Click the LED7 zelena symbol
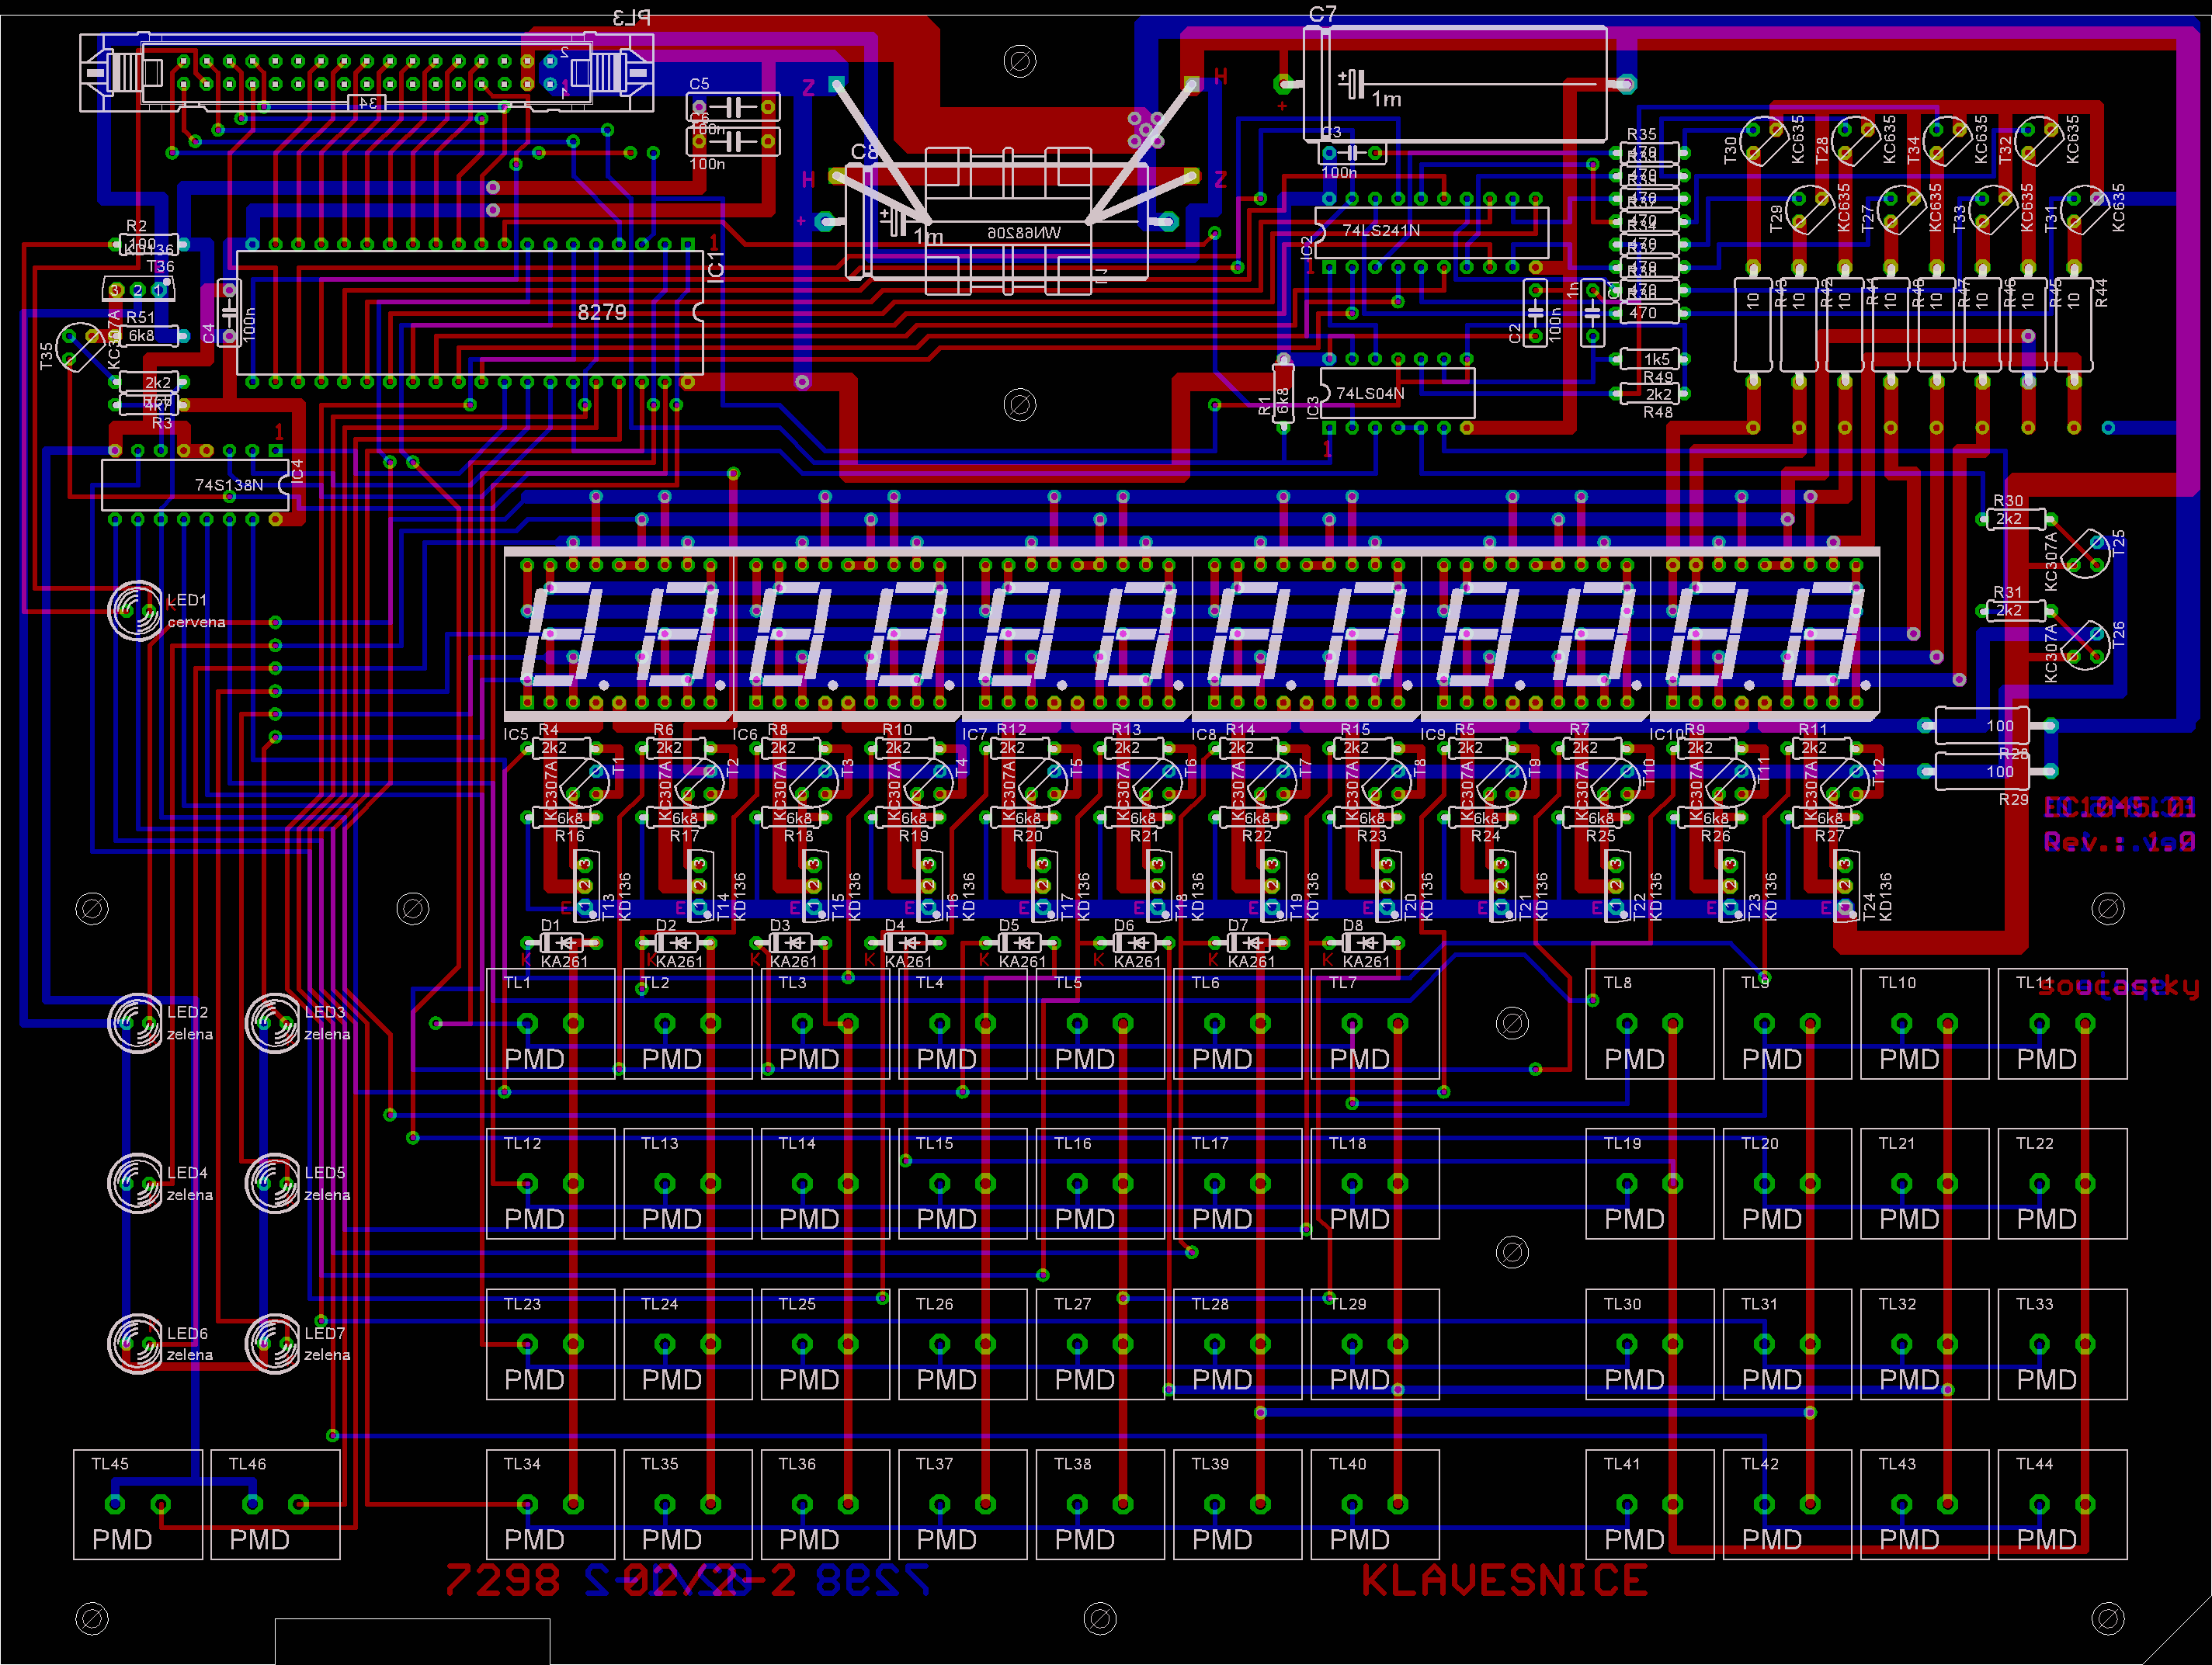Image resolution: width=2212 pixels, height=1665 pixels. (273, 1343)
